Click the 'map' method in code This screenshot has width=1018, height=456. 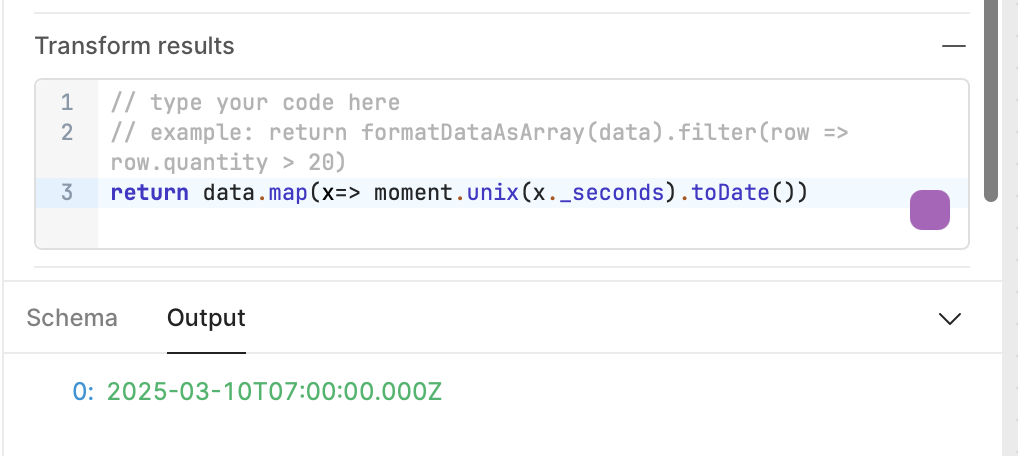pos(288,193)
